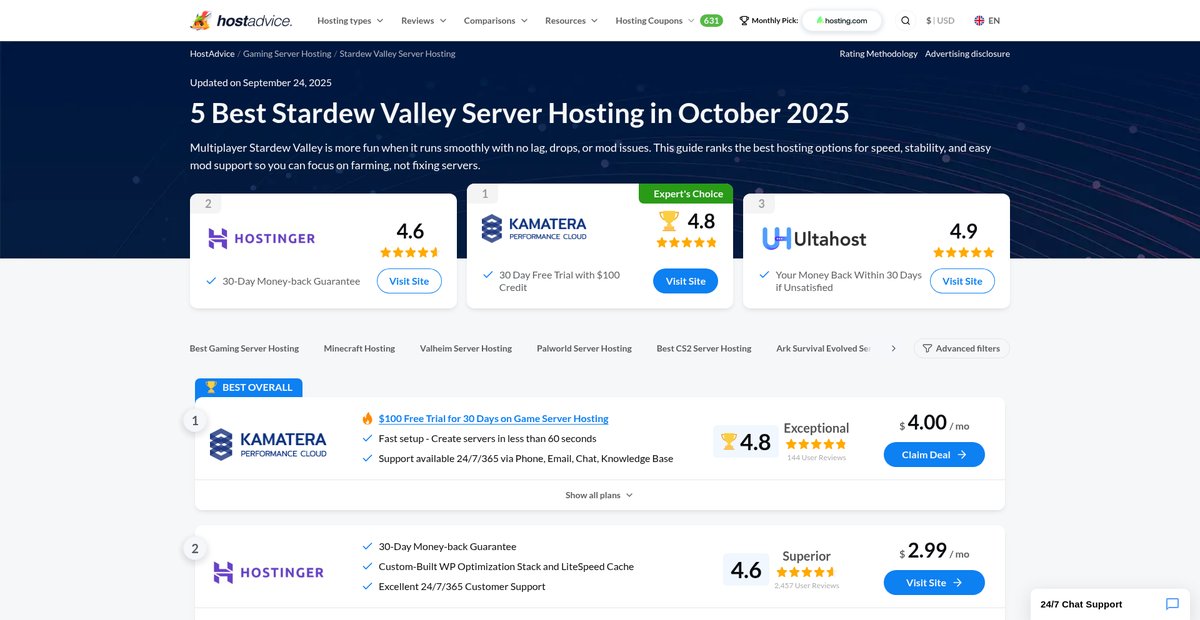Click the chat bubble icon

point(1172,604)
